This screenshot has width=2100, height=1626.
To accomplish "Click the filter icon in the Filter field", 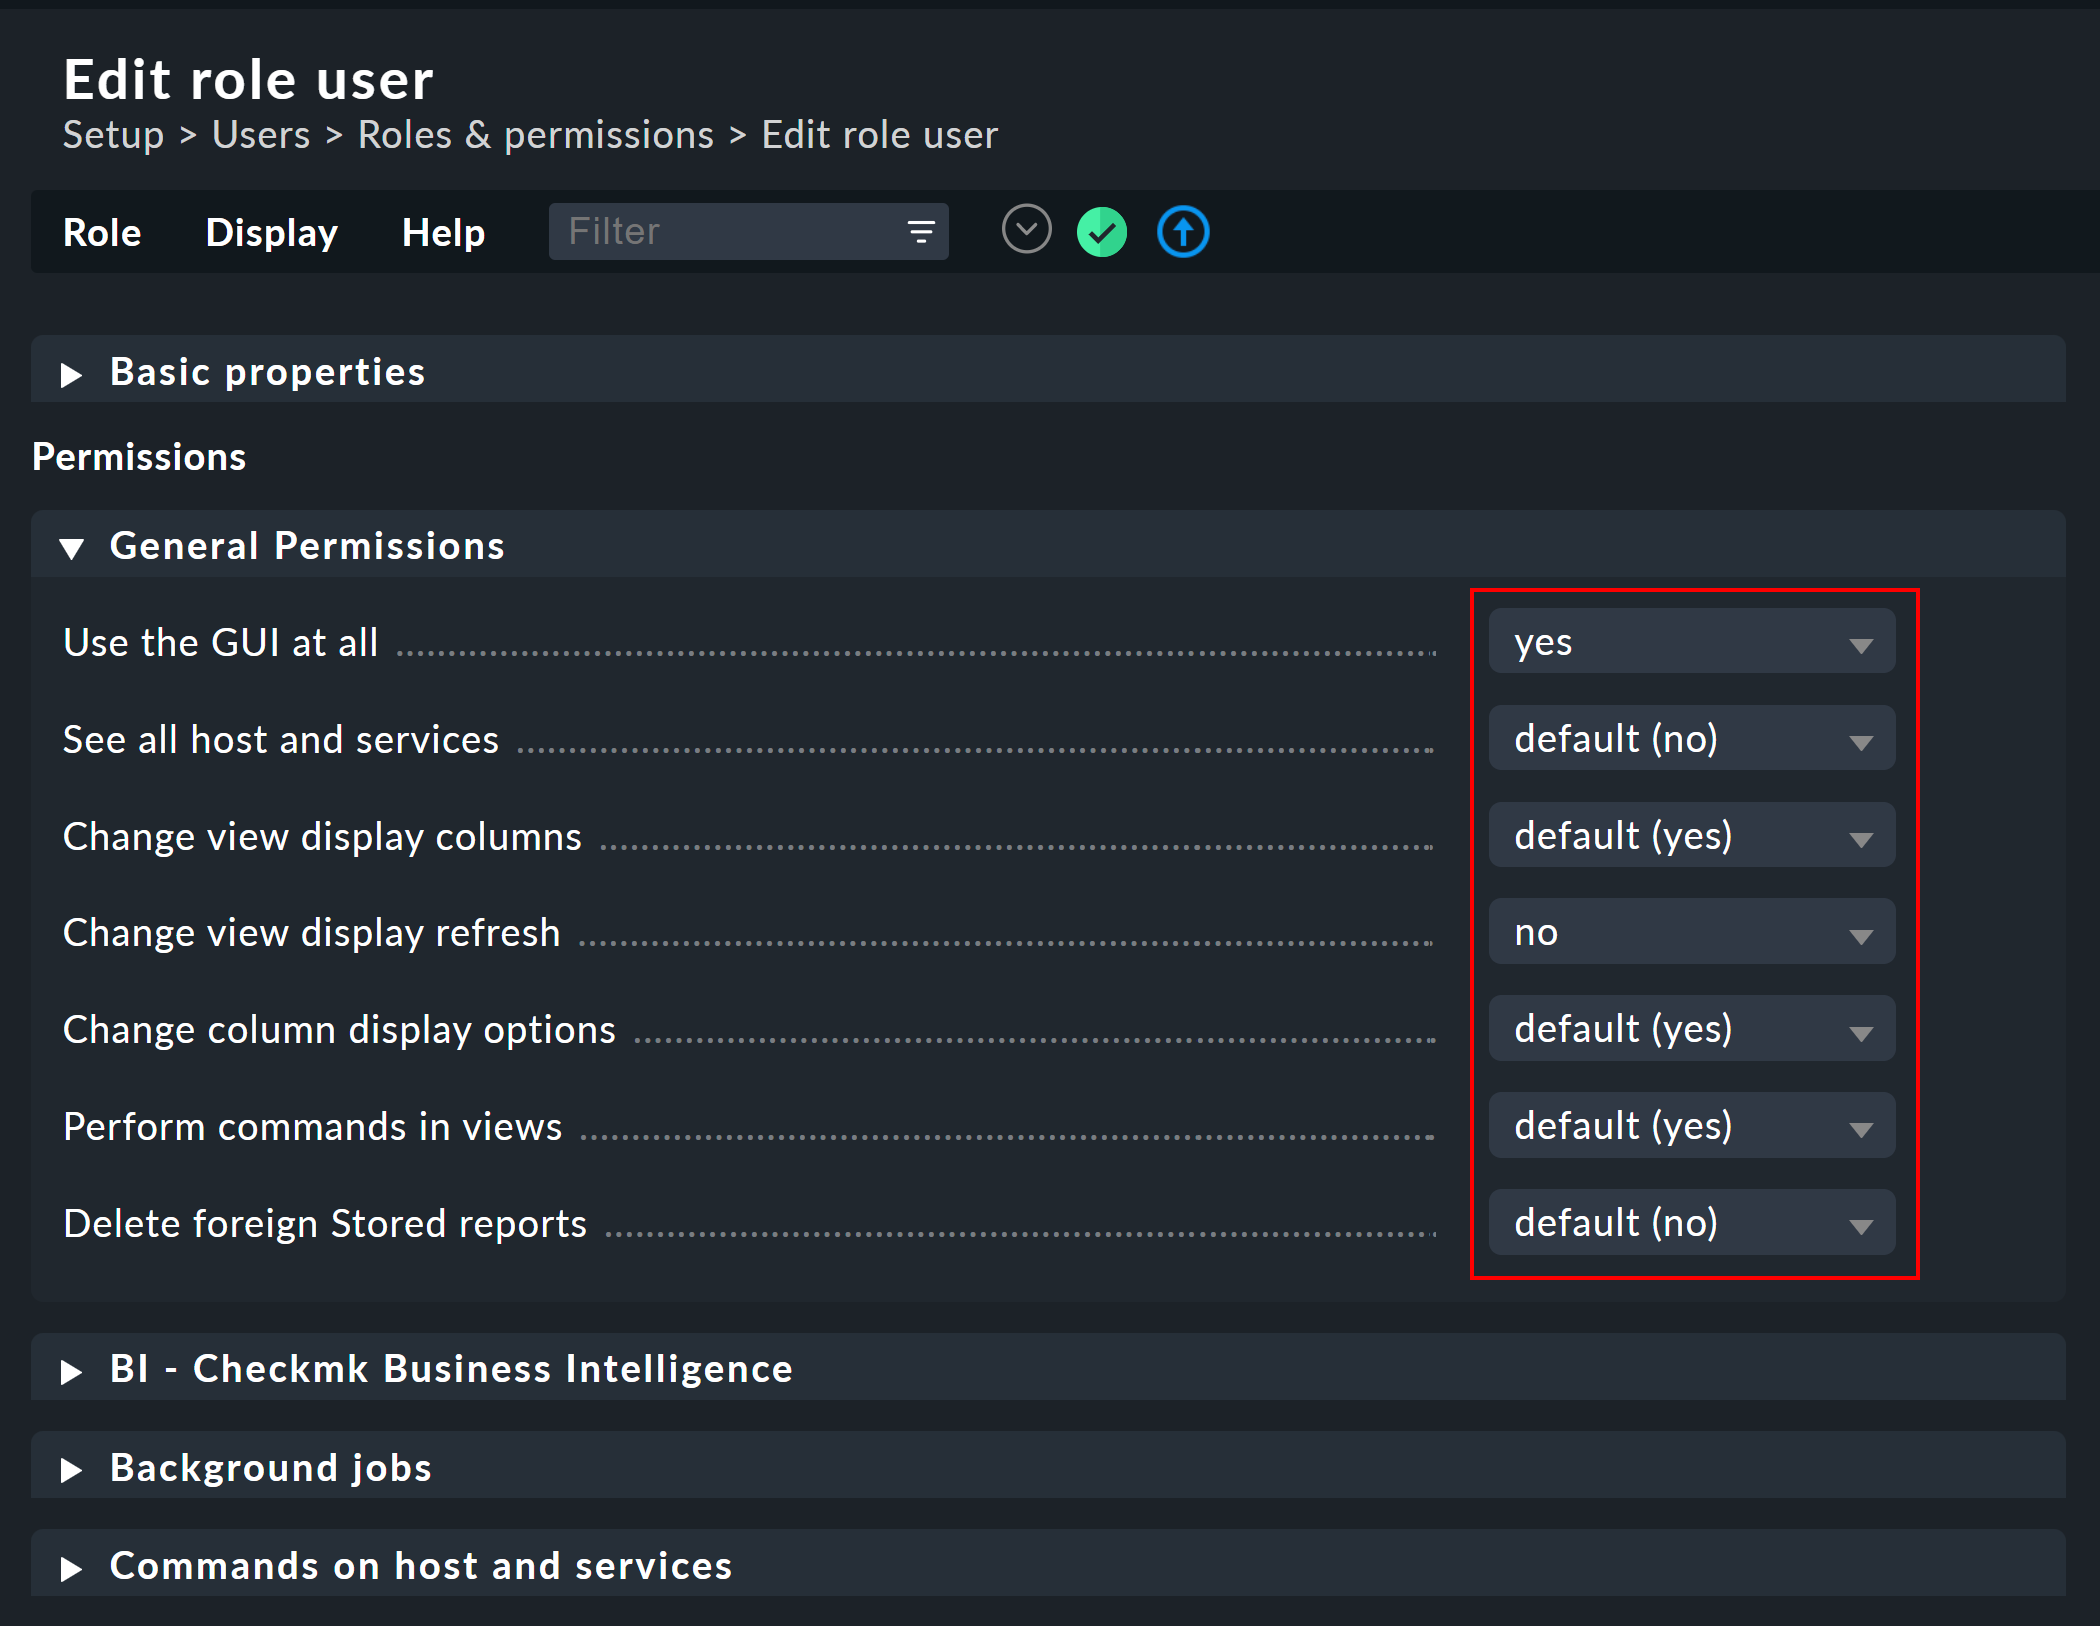I will point(921,231).
